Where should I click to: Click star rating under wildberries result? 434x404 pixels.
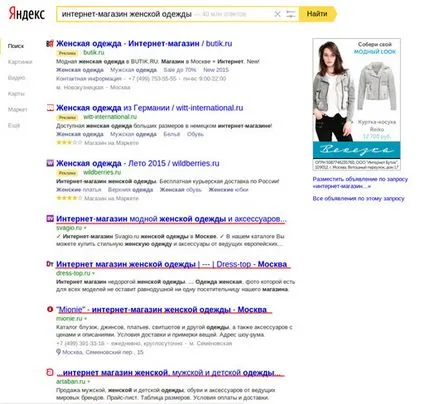pyautogui.click(x=69, y=198)
